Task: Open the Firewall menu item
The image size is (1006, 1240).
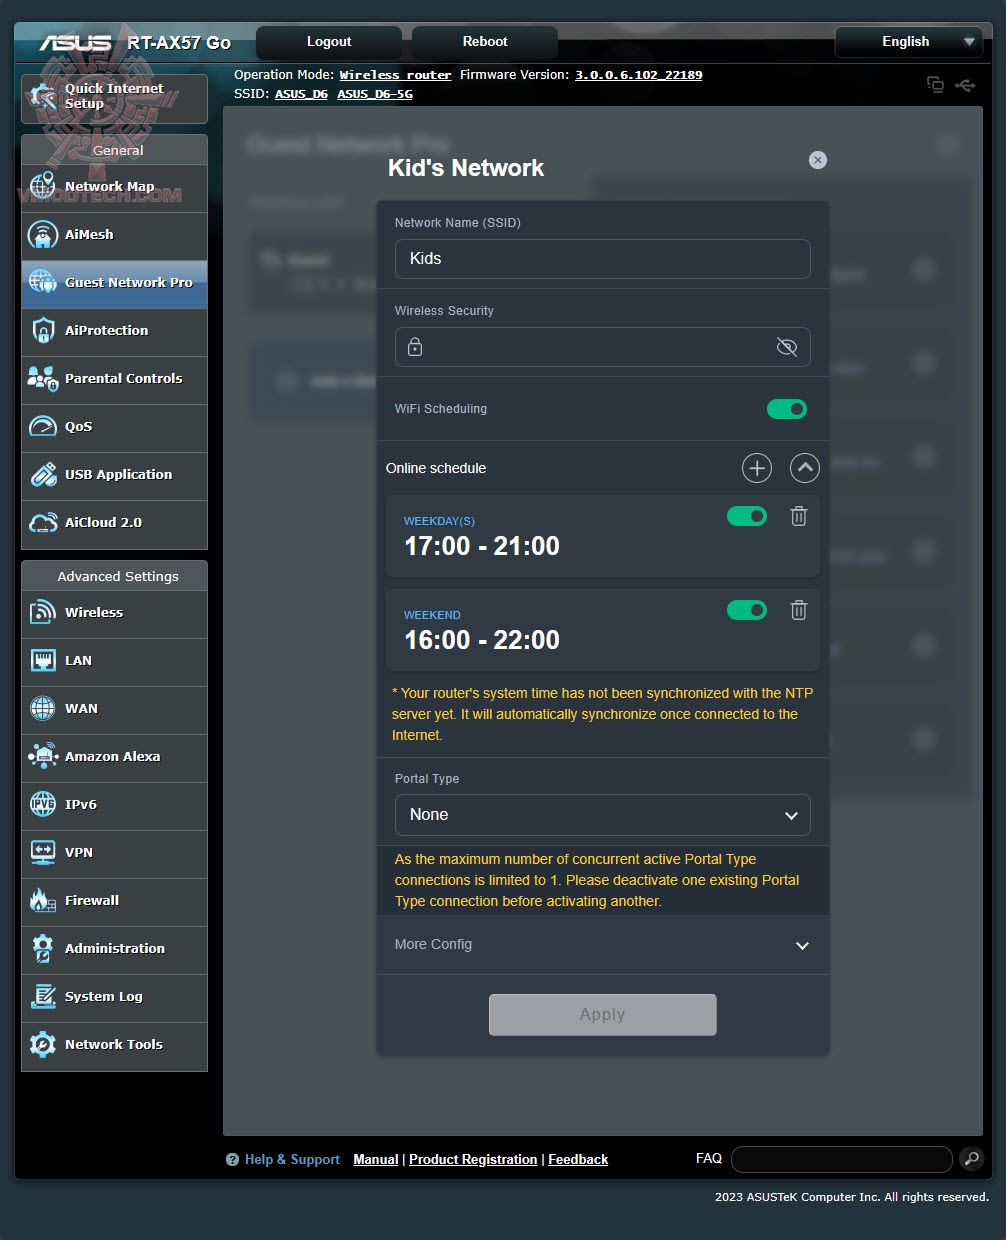Action: [114, 901]
